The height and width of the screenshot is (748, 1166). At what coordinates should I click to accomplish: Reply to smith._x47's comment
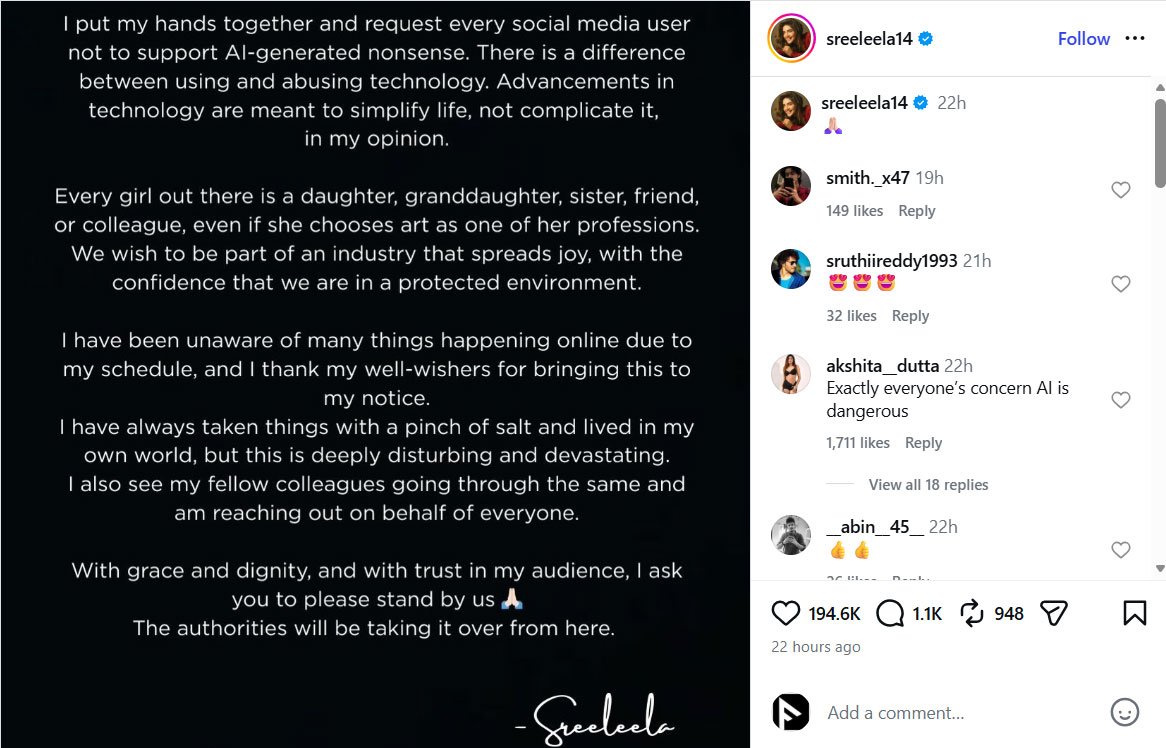tap(916, 211)
